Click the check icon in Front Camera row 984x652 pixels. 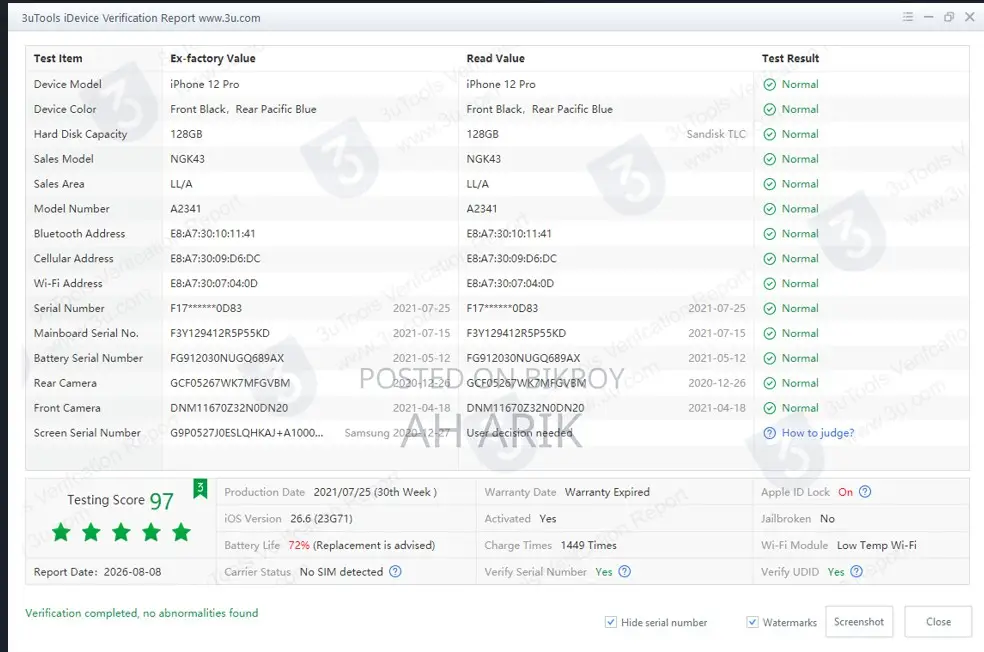click(769, 409)
